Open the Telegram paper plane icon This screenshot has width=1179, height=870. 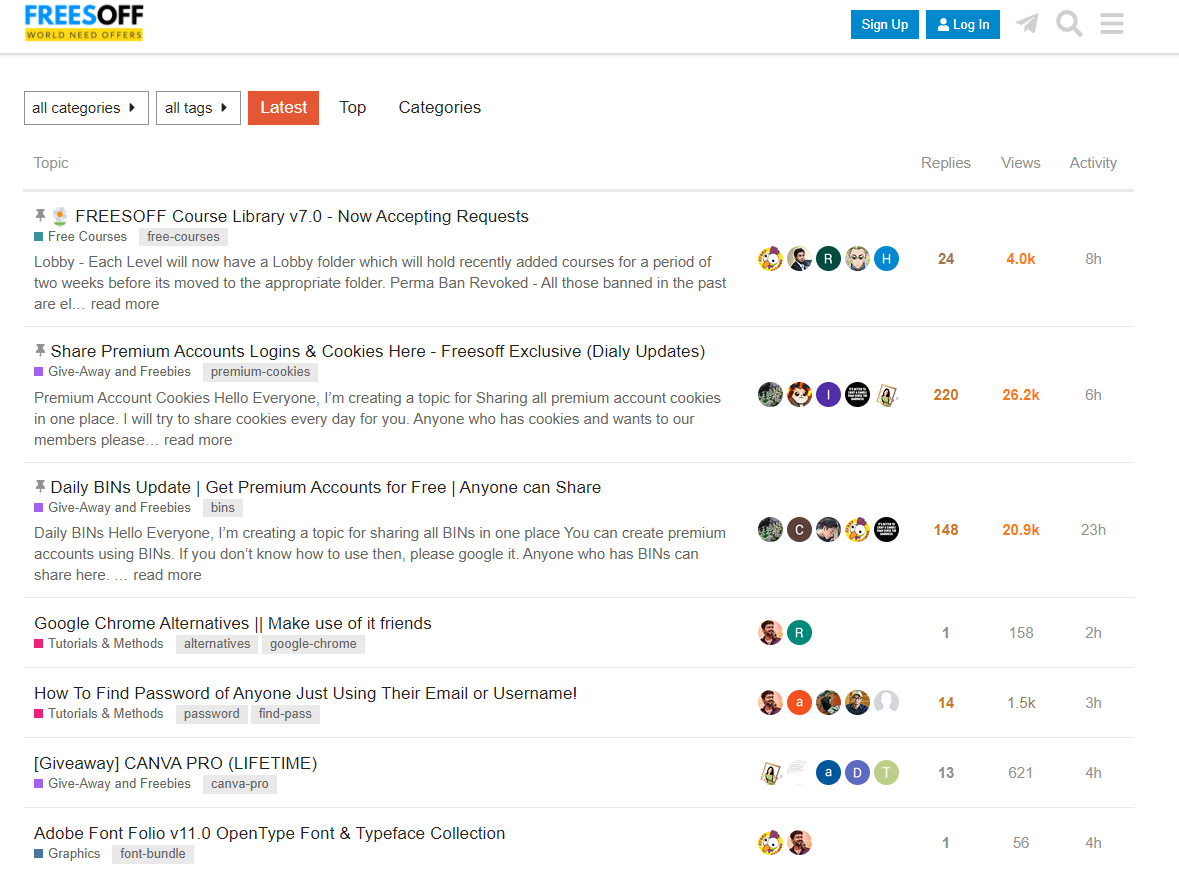1027,23
